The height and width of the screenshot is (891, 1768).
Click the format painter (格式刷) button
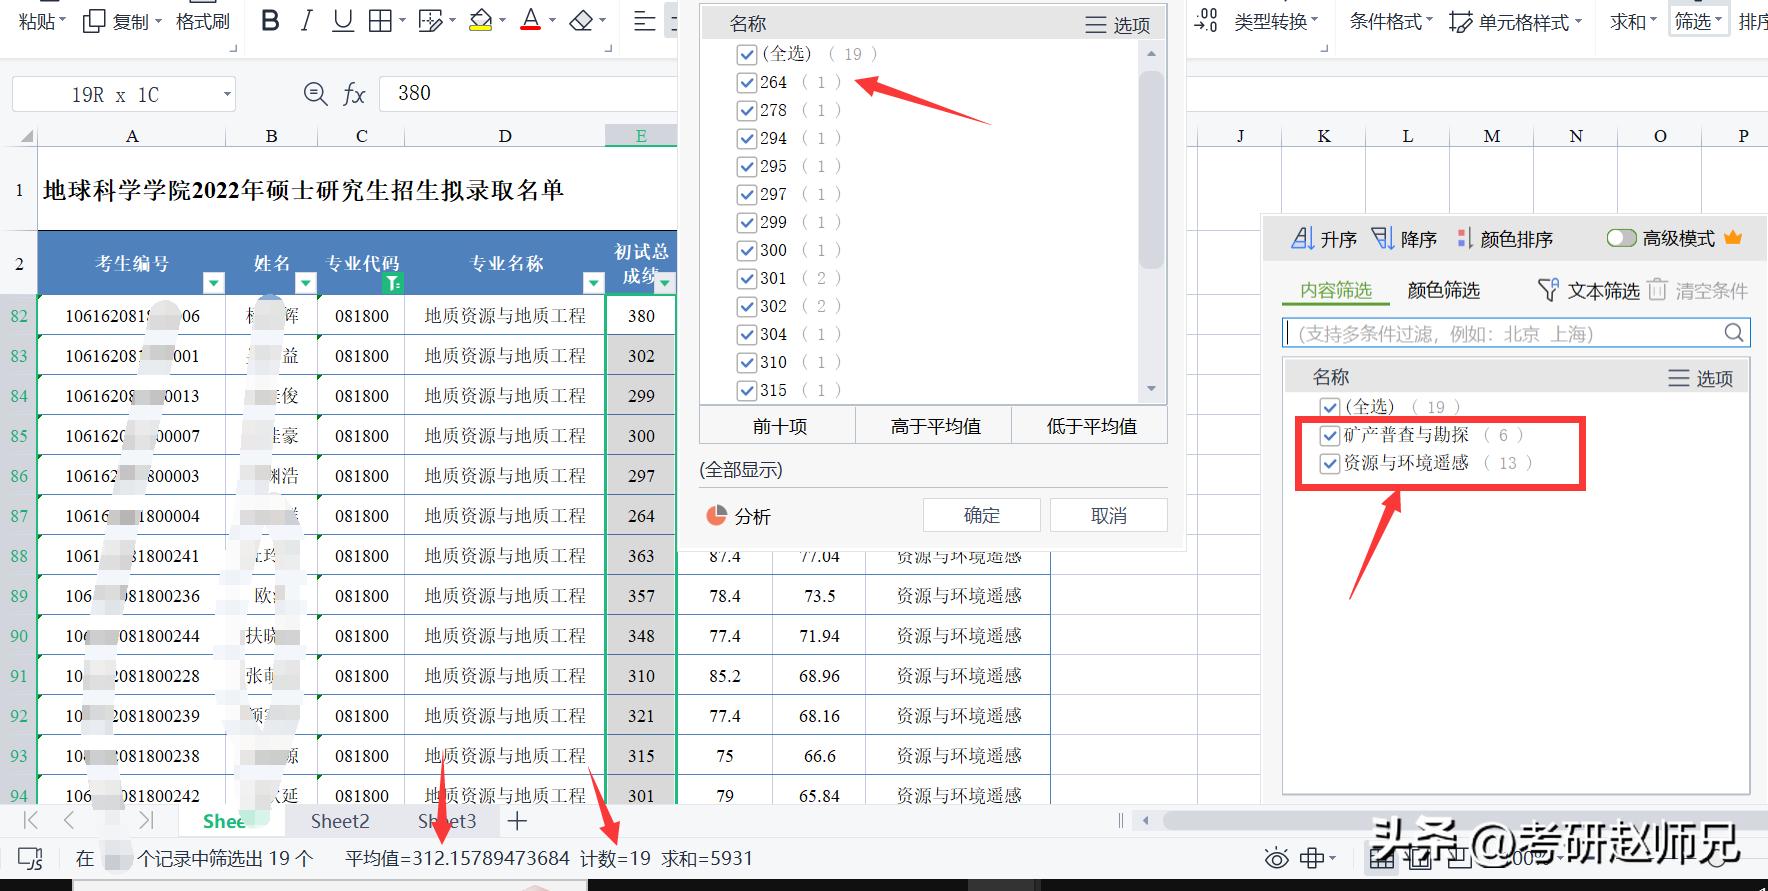203,21
